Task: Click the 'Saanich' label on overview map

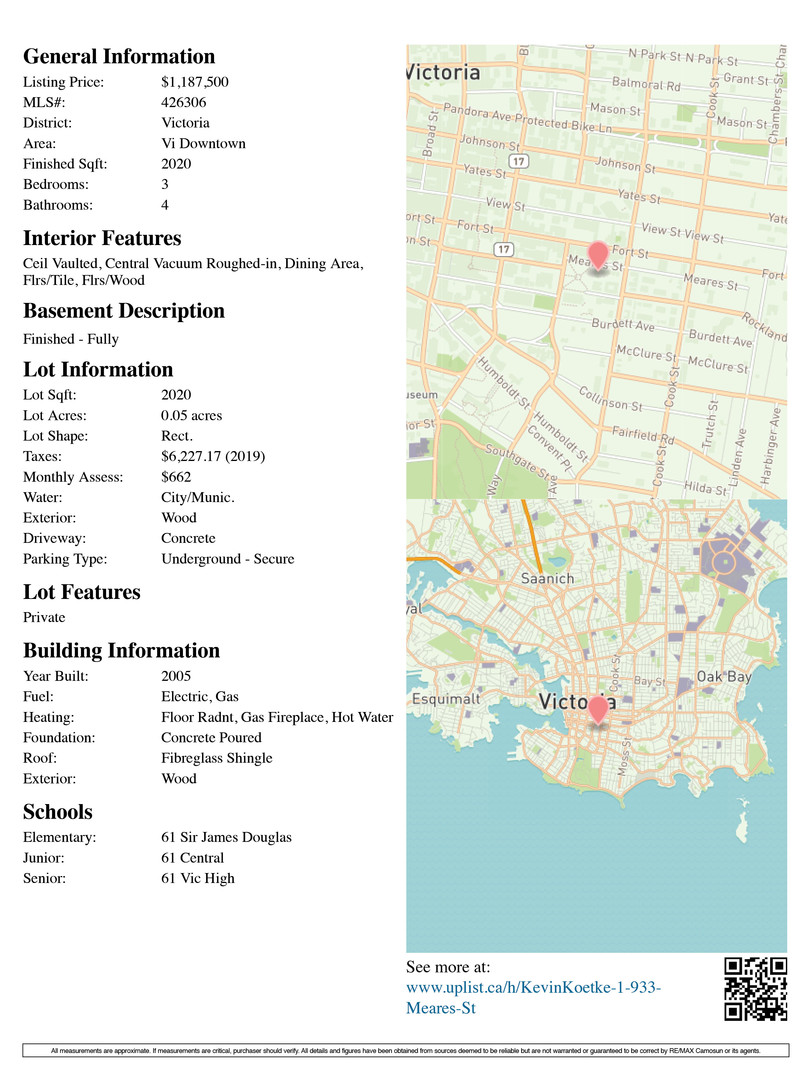Action: coord(547,579)
